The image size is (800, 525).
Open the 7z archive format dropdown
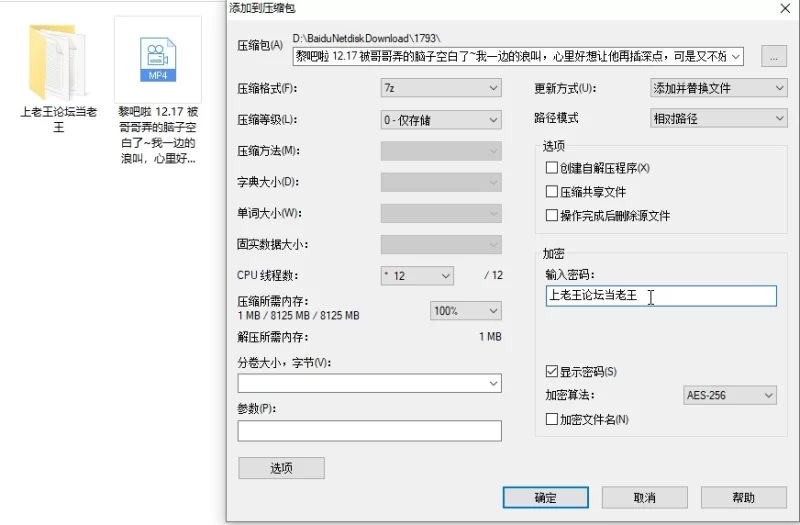[441, 88]
